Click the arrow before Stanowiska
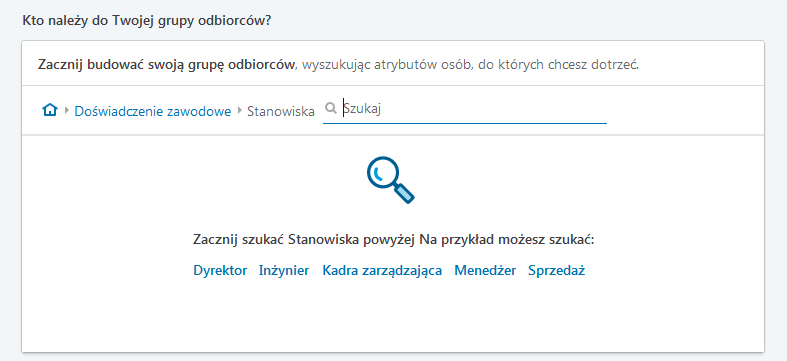Viewport: 787px width, 361px height. (240, 110)
